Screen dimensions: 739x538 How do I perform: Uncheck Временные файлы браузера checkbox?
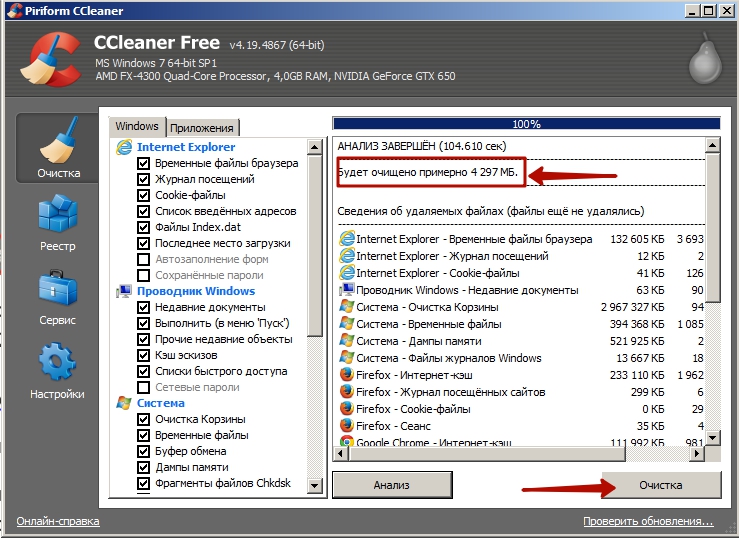144,163
